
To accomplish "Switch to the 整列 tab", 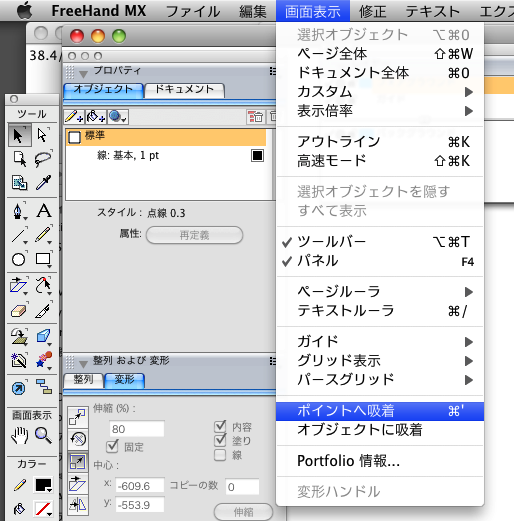I will click(x=83, y=380).
